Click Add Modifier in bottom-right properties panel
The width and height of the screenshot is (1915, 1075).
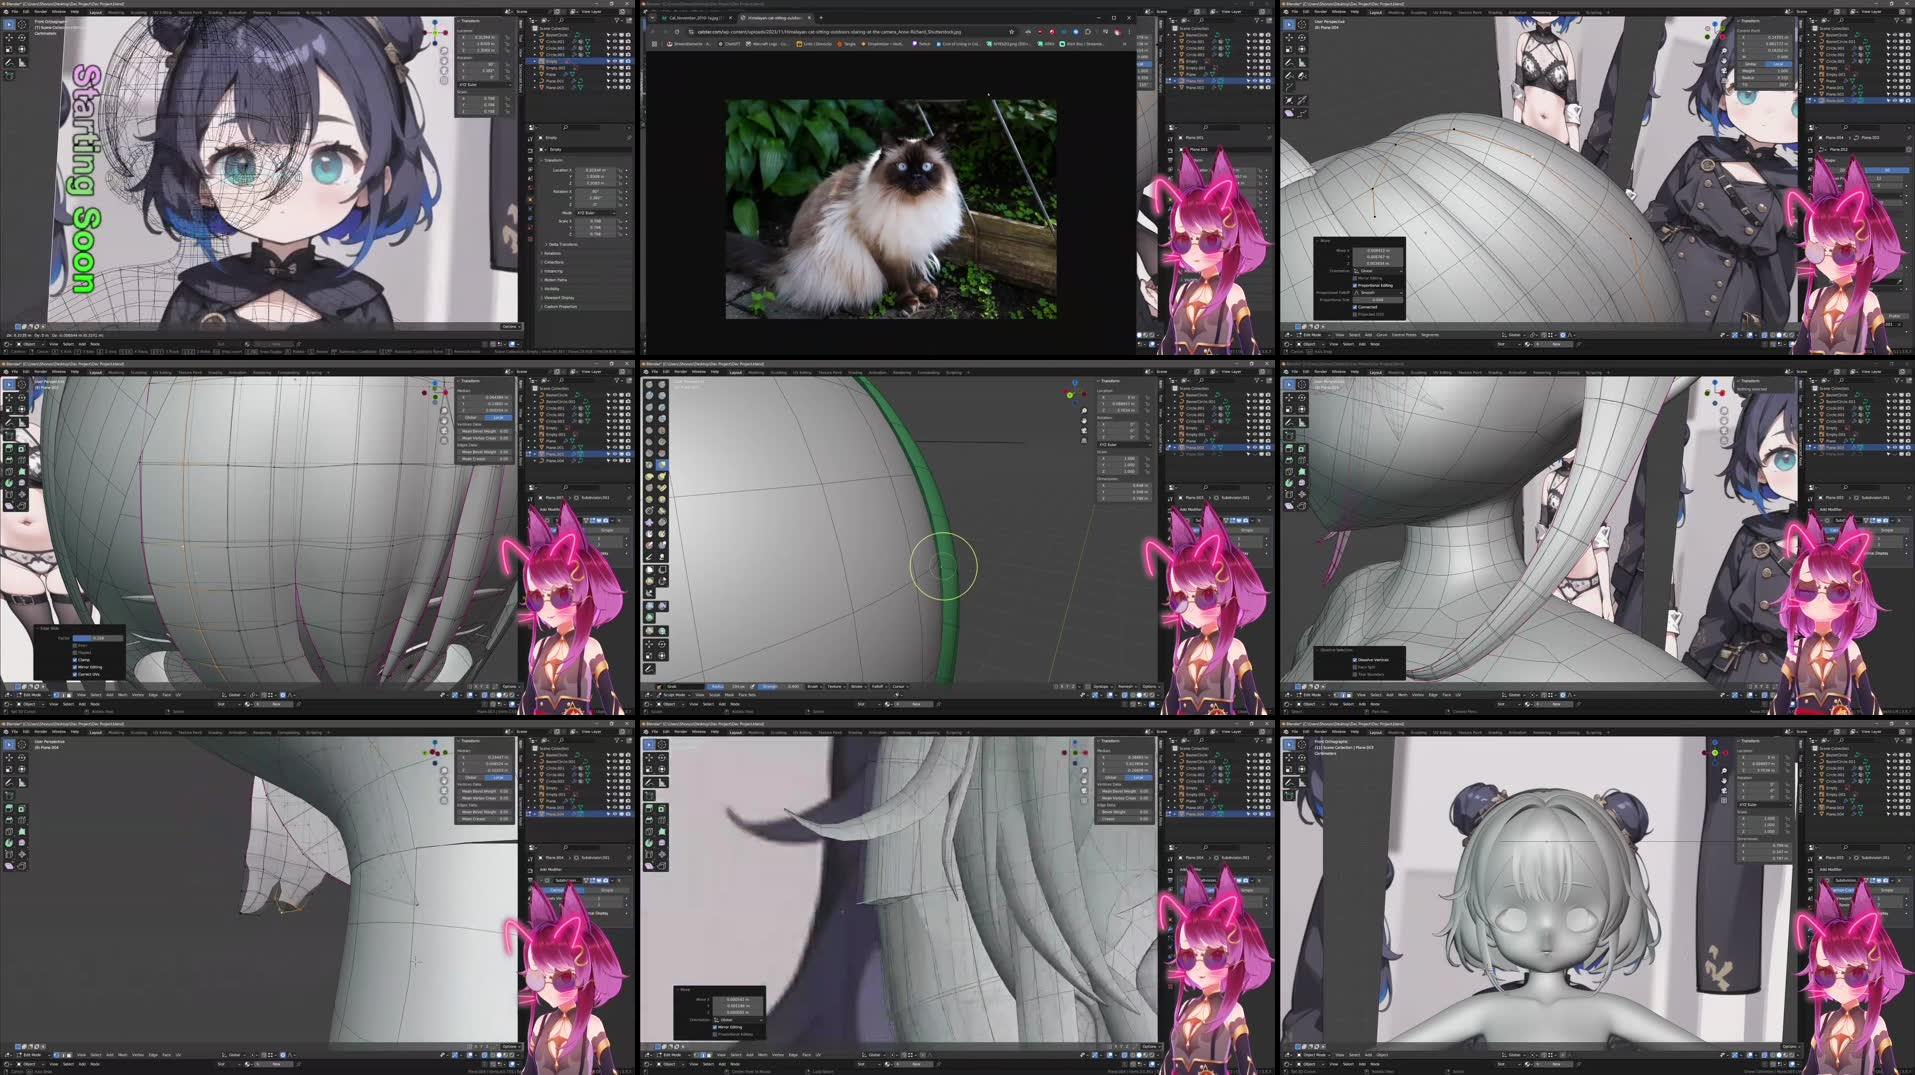1863,870
